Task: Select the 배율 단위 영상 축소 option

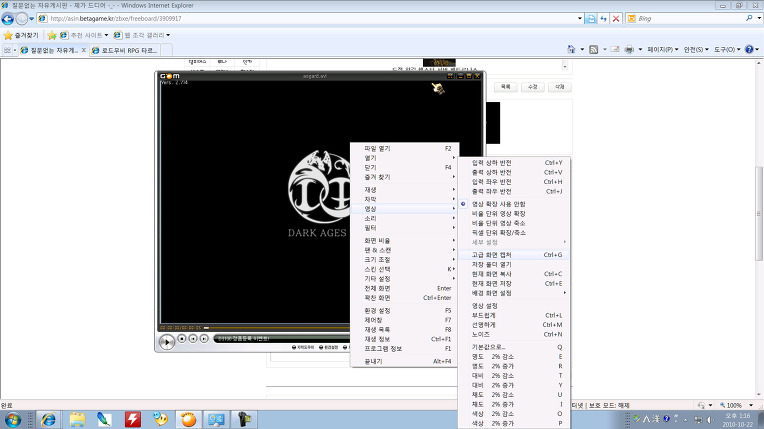Action: pos(514,223)
